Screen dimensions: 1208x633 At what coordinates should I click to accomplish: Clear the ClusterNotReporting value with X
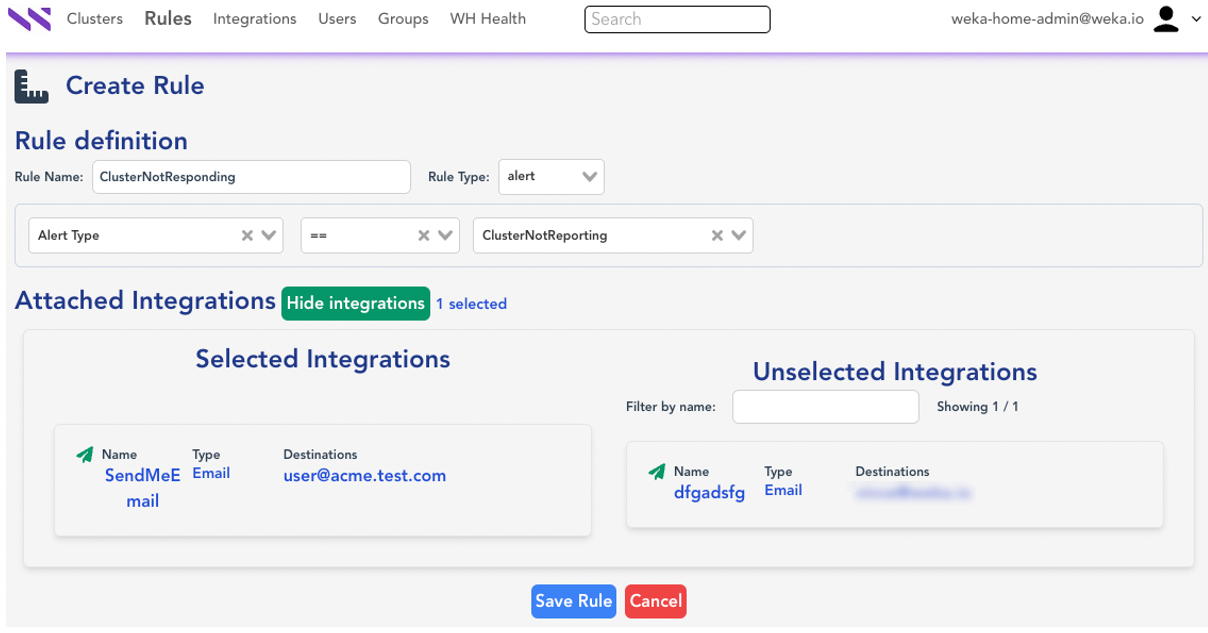(x=717, y=236)
